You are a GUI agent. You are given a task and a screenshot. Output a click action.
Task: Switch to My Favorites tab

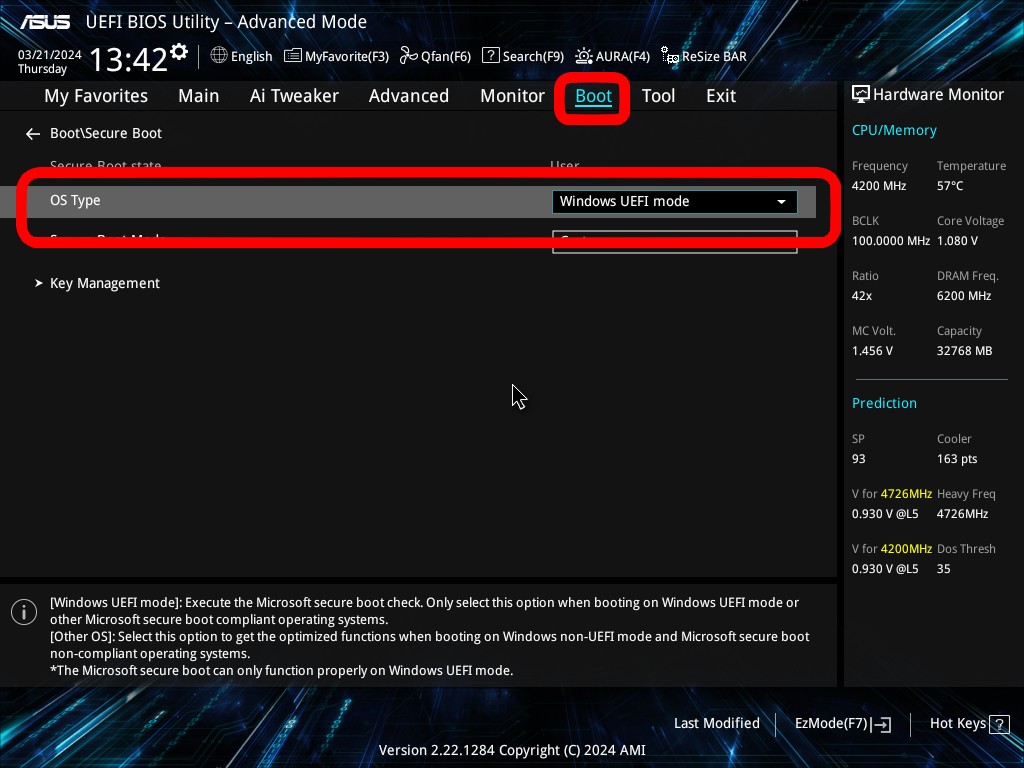(x=96, y=96)
